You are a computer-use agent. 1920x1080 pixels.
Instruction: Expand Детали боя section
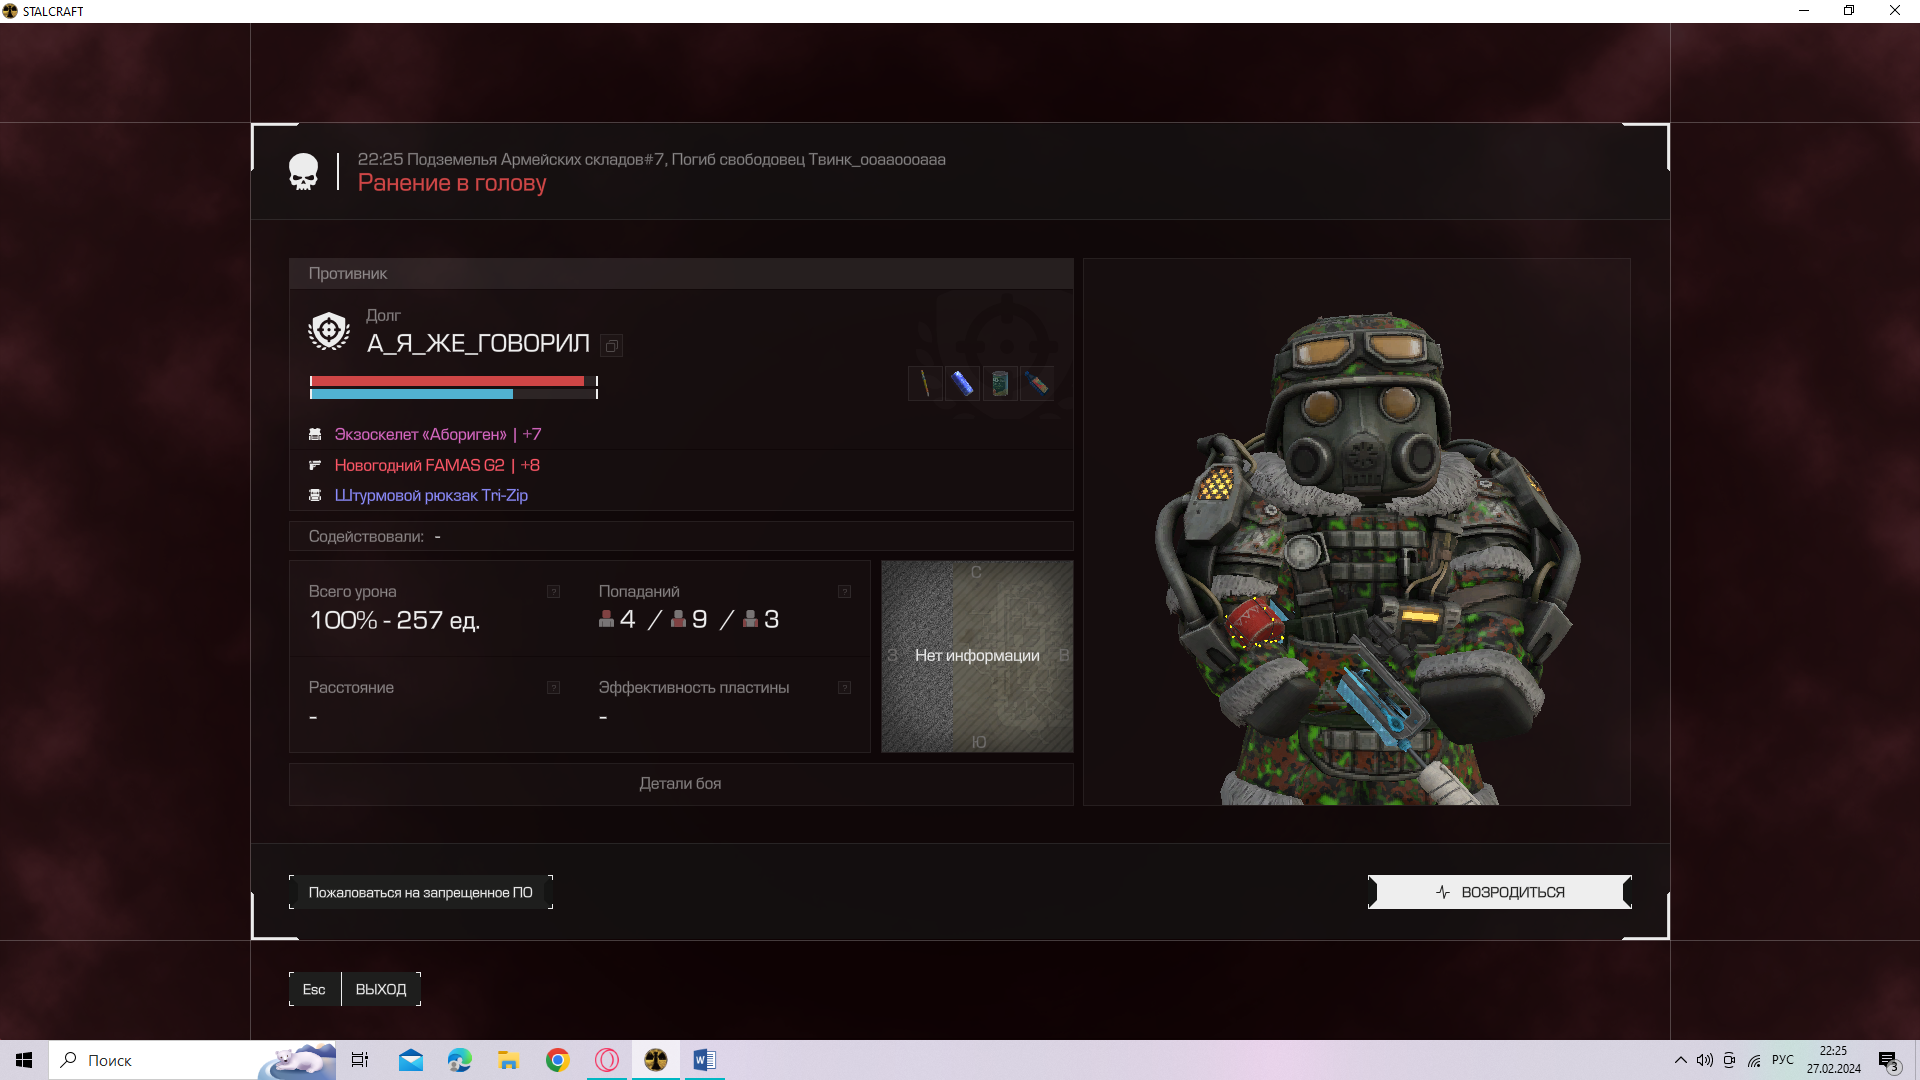coord(681,784)
